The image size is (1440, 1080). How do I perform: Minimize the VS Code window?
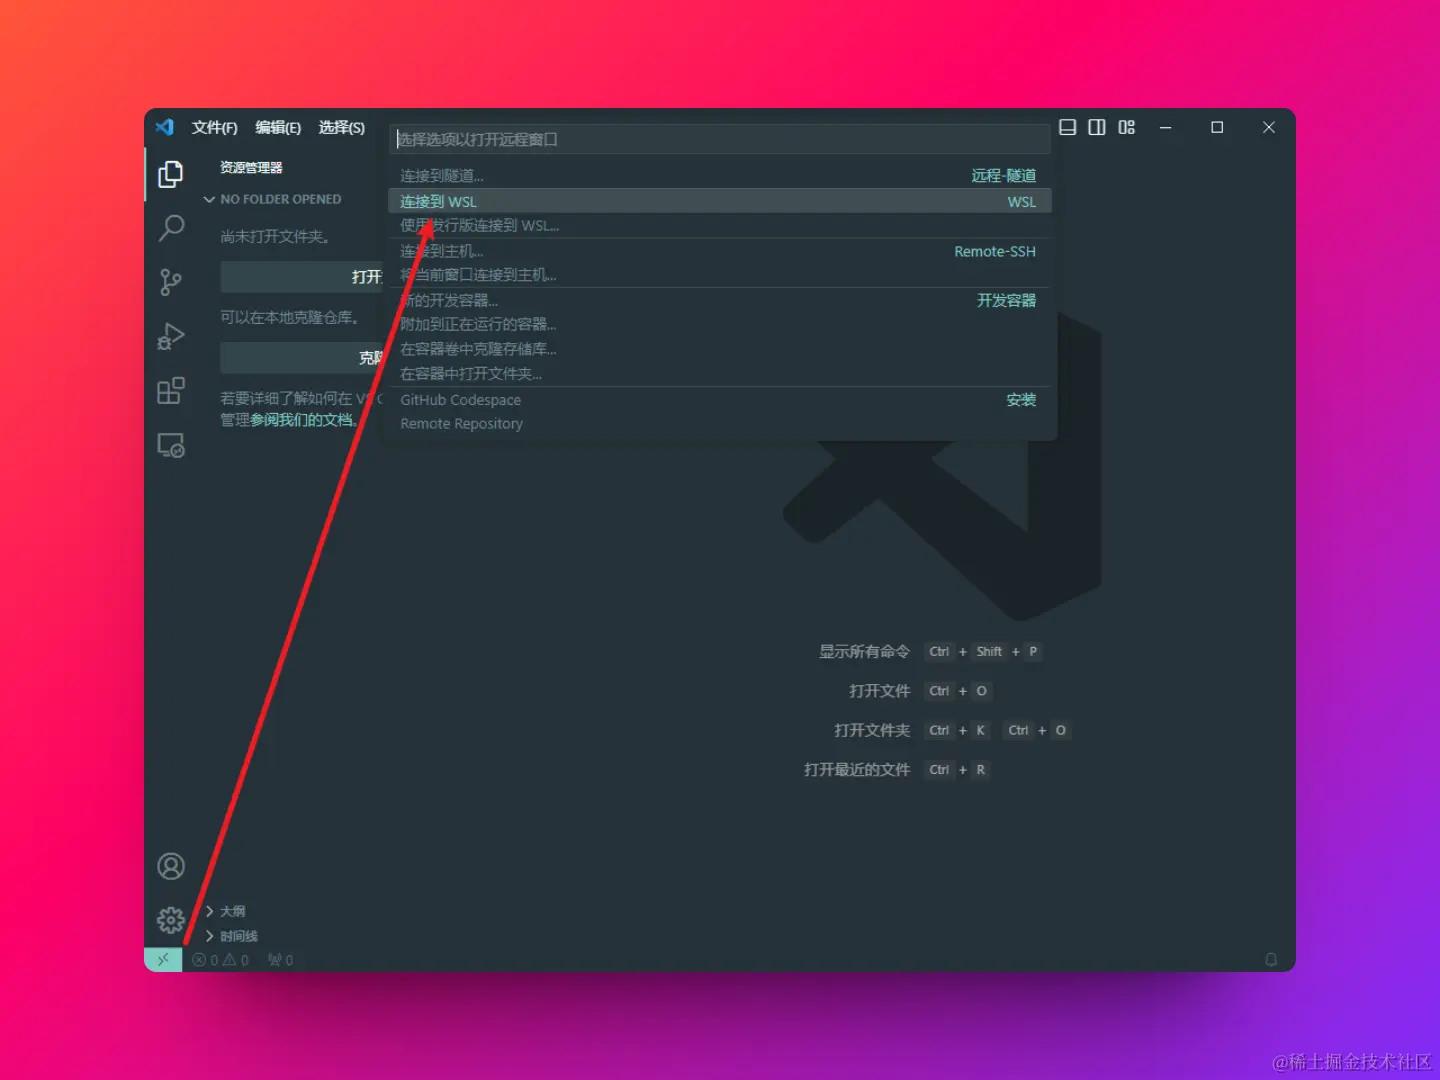coord(1165,127)
